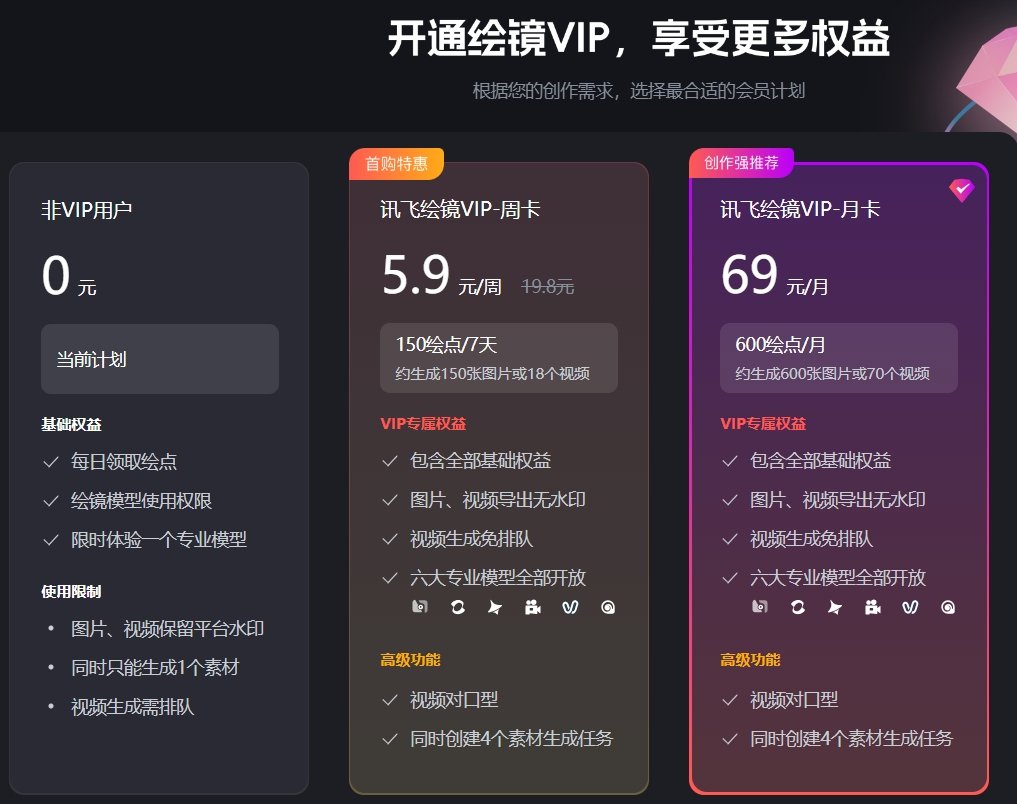1017x804 pixels.
Task: Click 图片、视频导出无水印 in 月卡 card
Action: point(837,499)
